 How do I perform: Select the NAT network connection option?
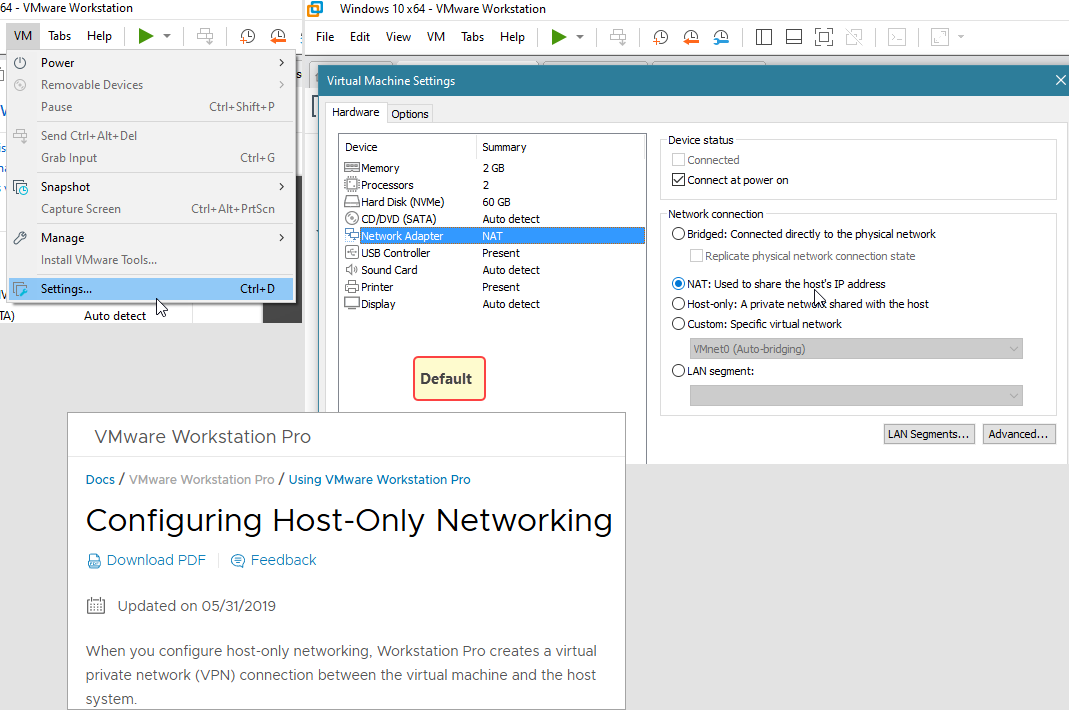(x=678, y=284)
